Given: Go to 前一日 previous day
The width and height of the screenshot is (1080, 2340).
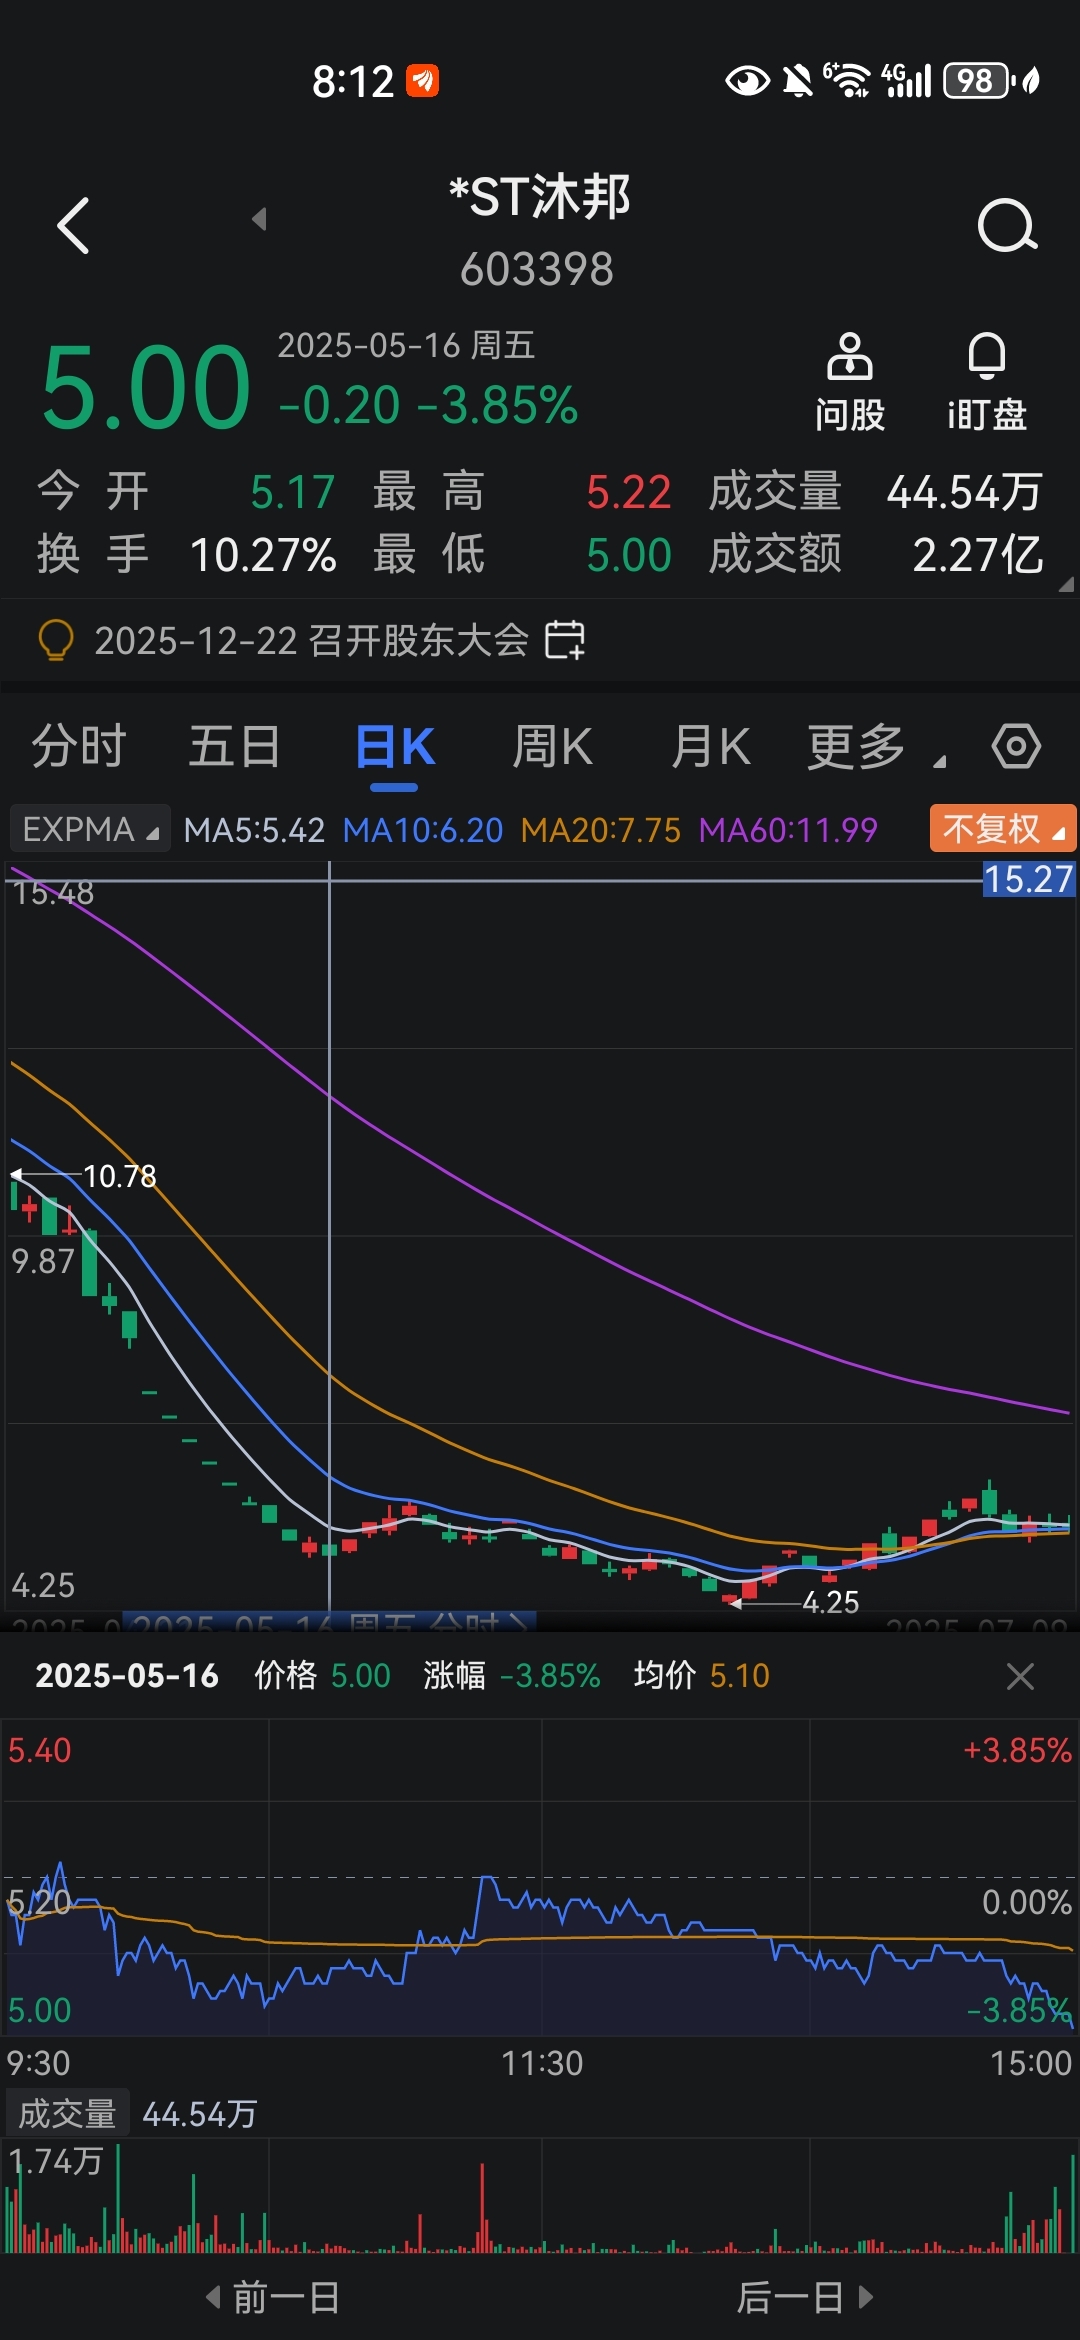Looking at the screenshot, I should tap(273, 2298).
